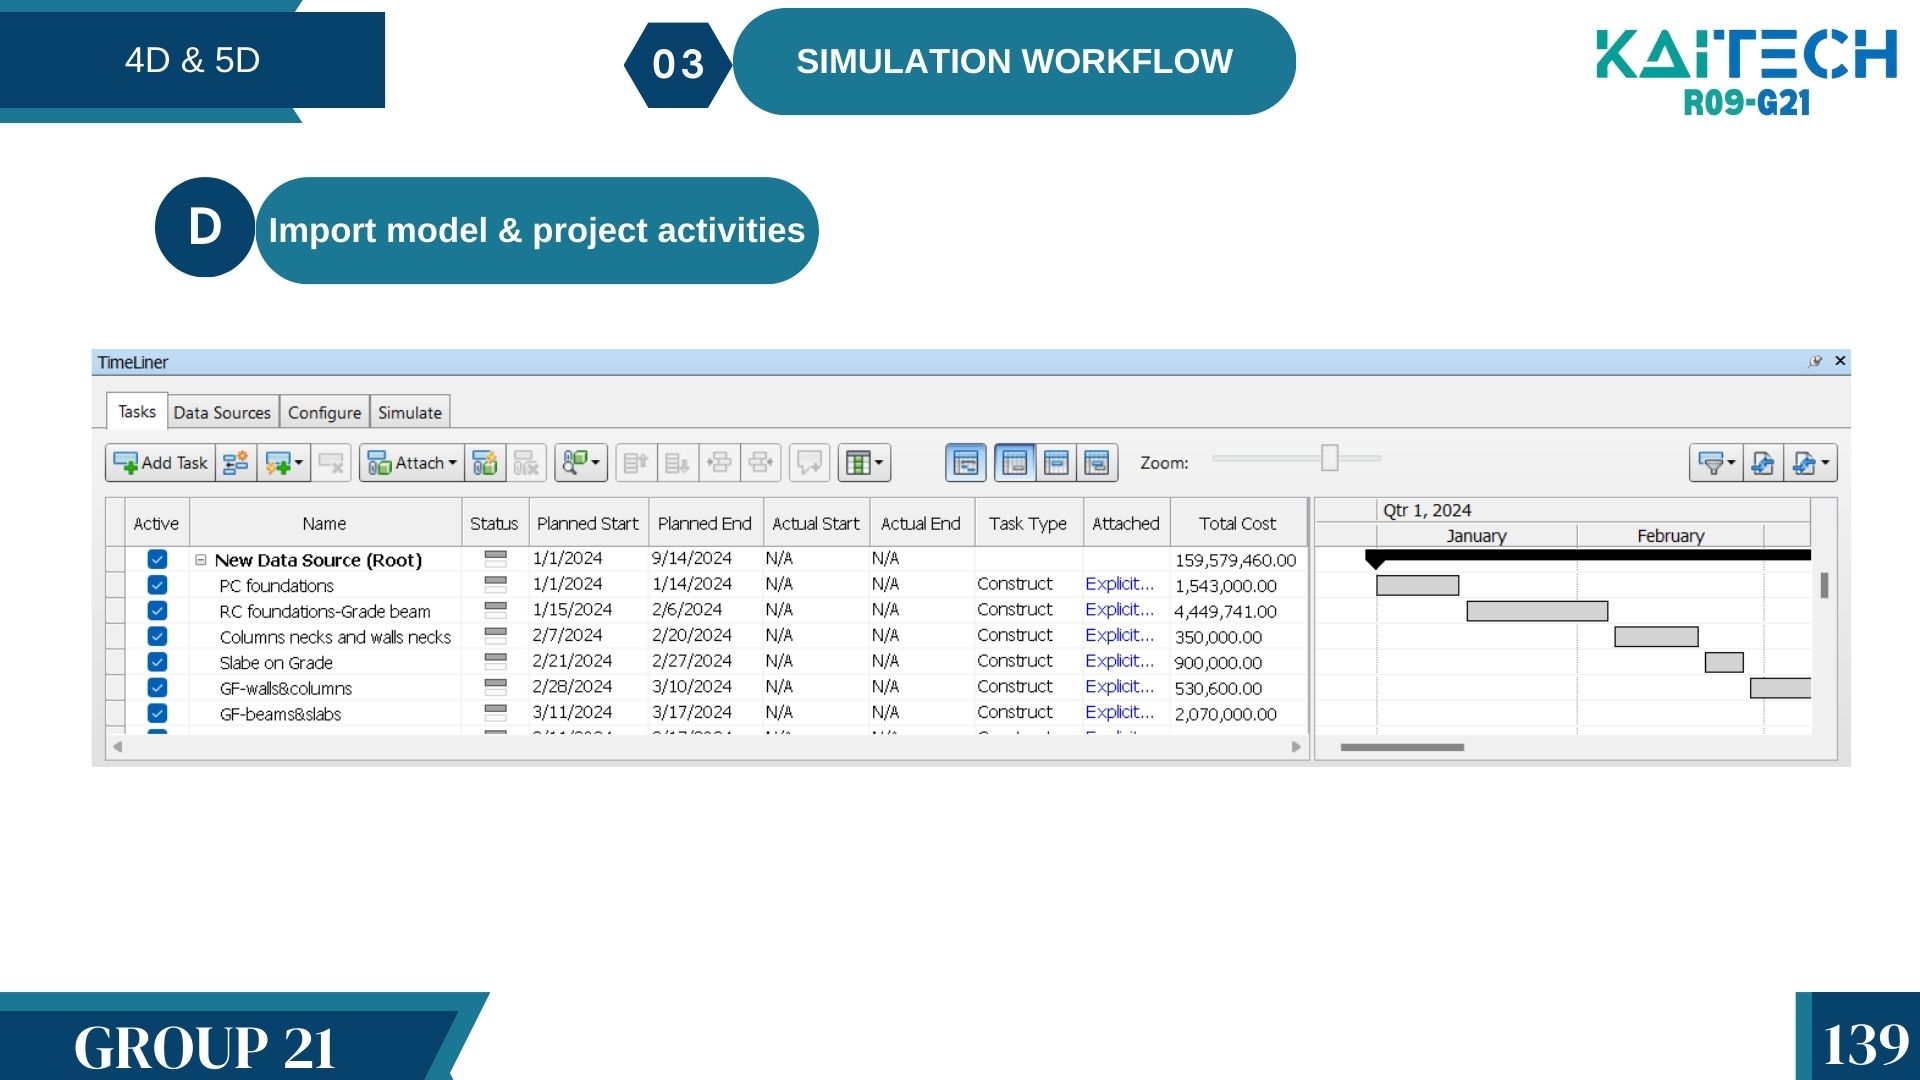Toggle Show or Hide Gantt chart
Viewport: 1920px width, 1080px height.
tap(966, 463)
